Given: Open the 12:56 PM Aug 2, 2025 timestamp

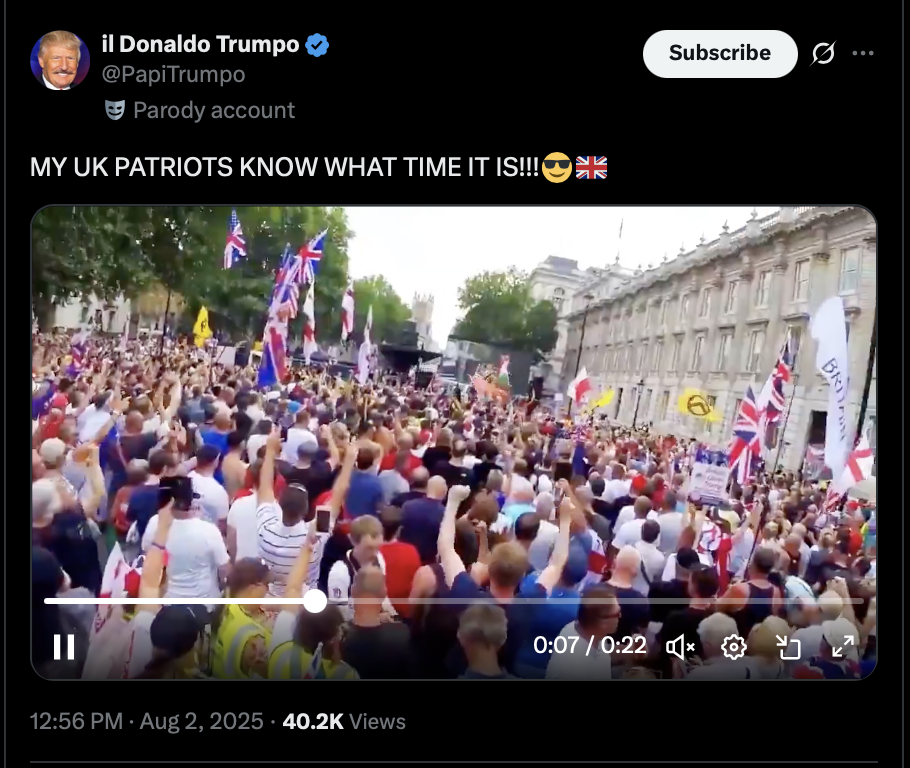Looking at the screenshot, I should pyautogui.click(x=146, y=722).
